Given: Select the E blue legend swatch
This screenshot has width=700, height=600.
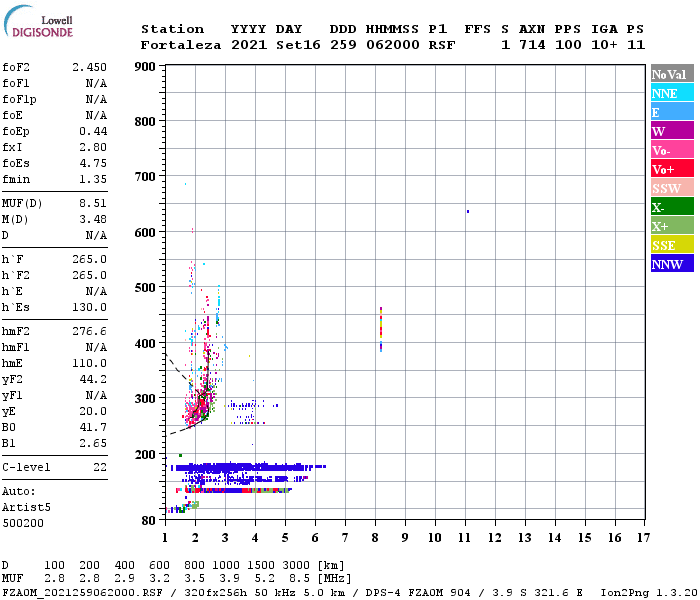Looking at the screenshot, I should point(672,112).
